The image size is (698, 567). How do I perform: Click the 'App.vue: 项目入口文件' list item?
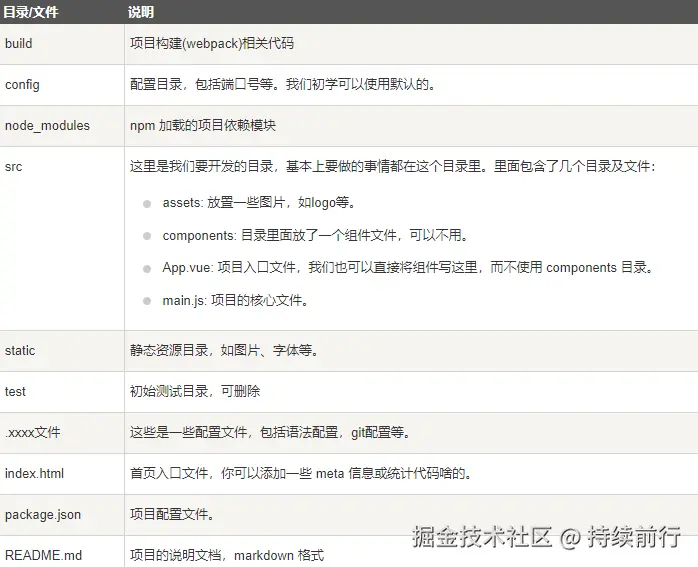coord(409,267)
